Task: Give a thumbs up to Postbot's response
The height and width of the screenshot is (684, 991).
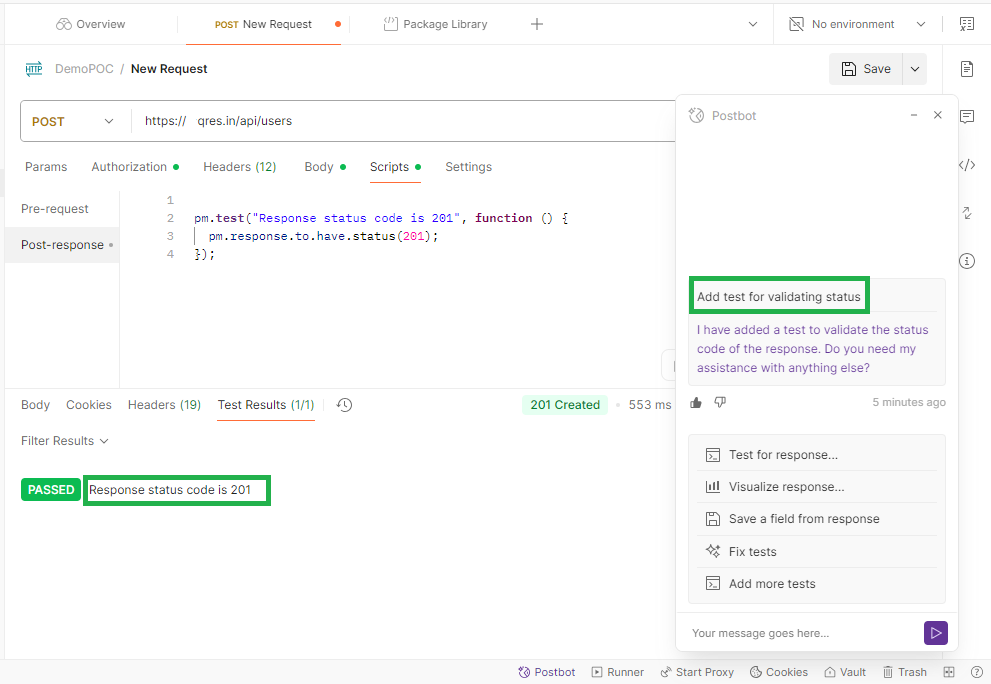Action: (695, 402)
